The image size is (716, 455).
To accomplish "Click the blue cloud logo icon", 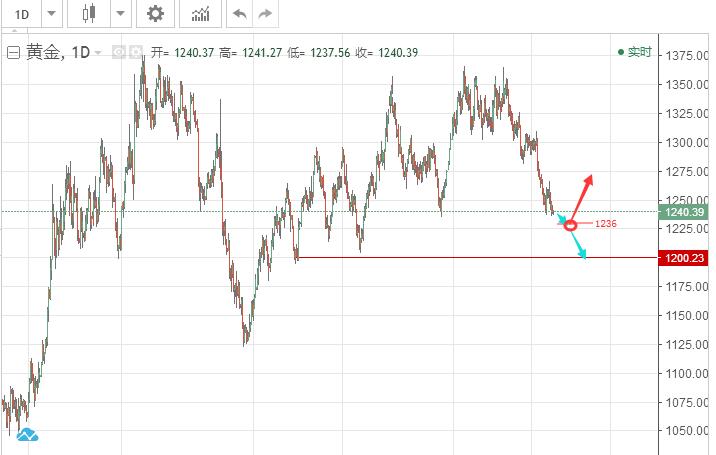I will tap(27, 435).
